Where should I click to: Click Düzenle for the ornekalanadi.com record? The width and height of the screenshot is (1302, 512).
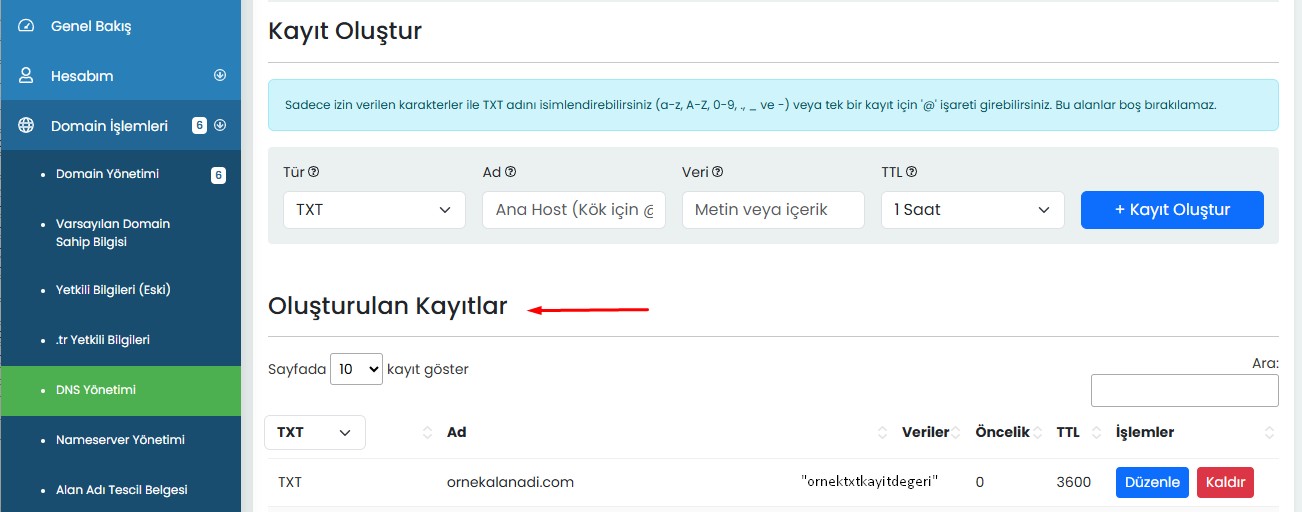point(1152,482)
